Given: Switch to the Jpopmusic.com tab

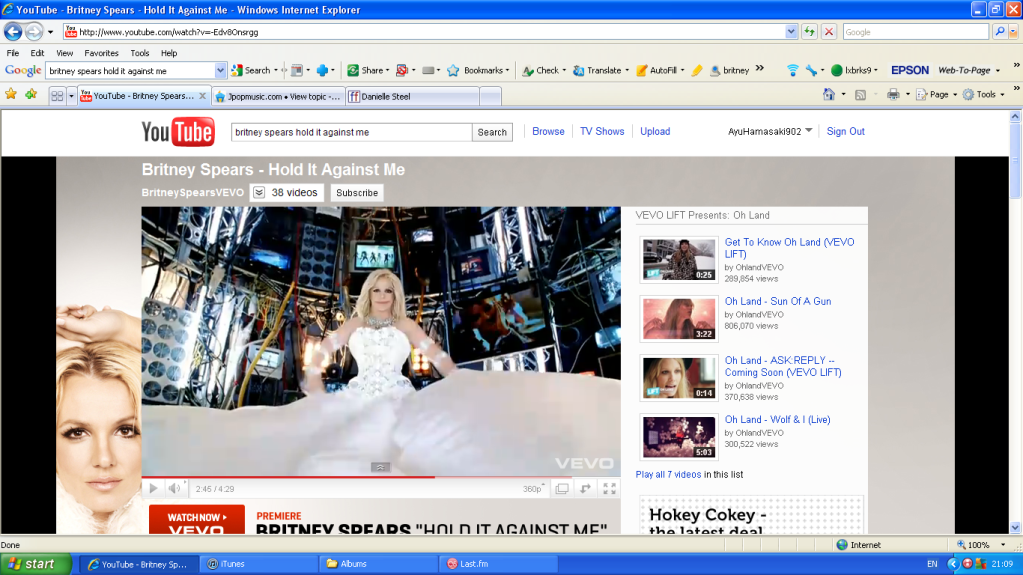Looking at the screenshot, I should [x=278, y=96].
